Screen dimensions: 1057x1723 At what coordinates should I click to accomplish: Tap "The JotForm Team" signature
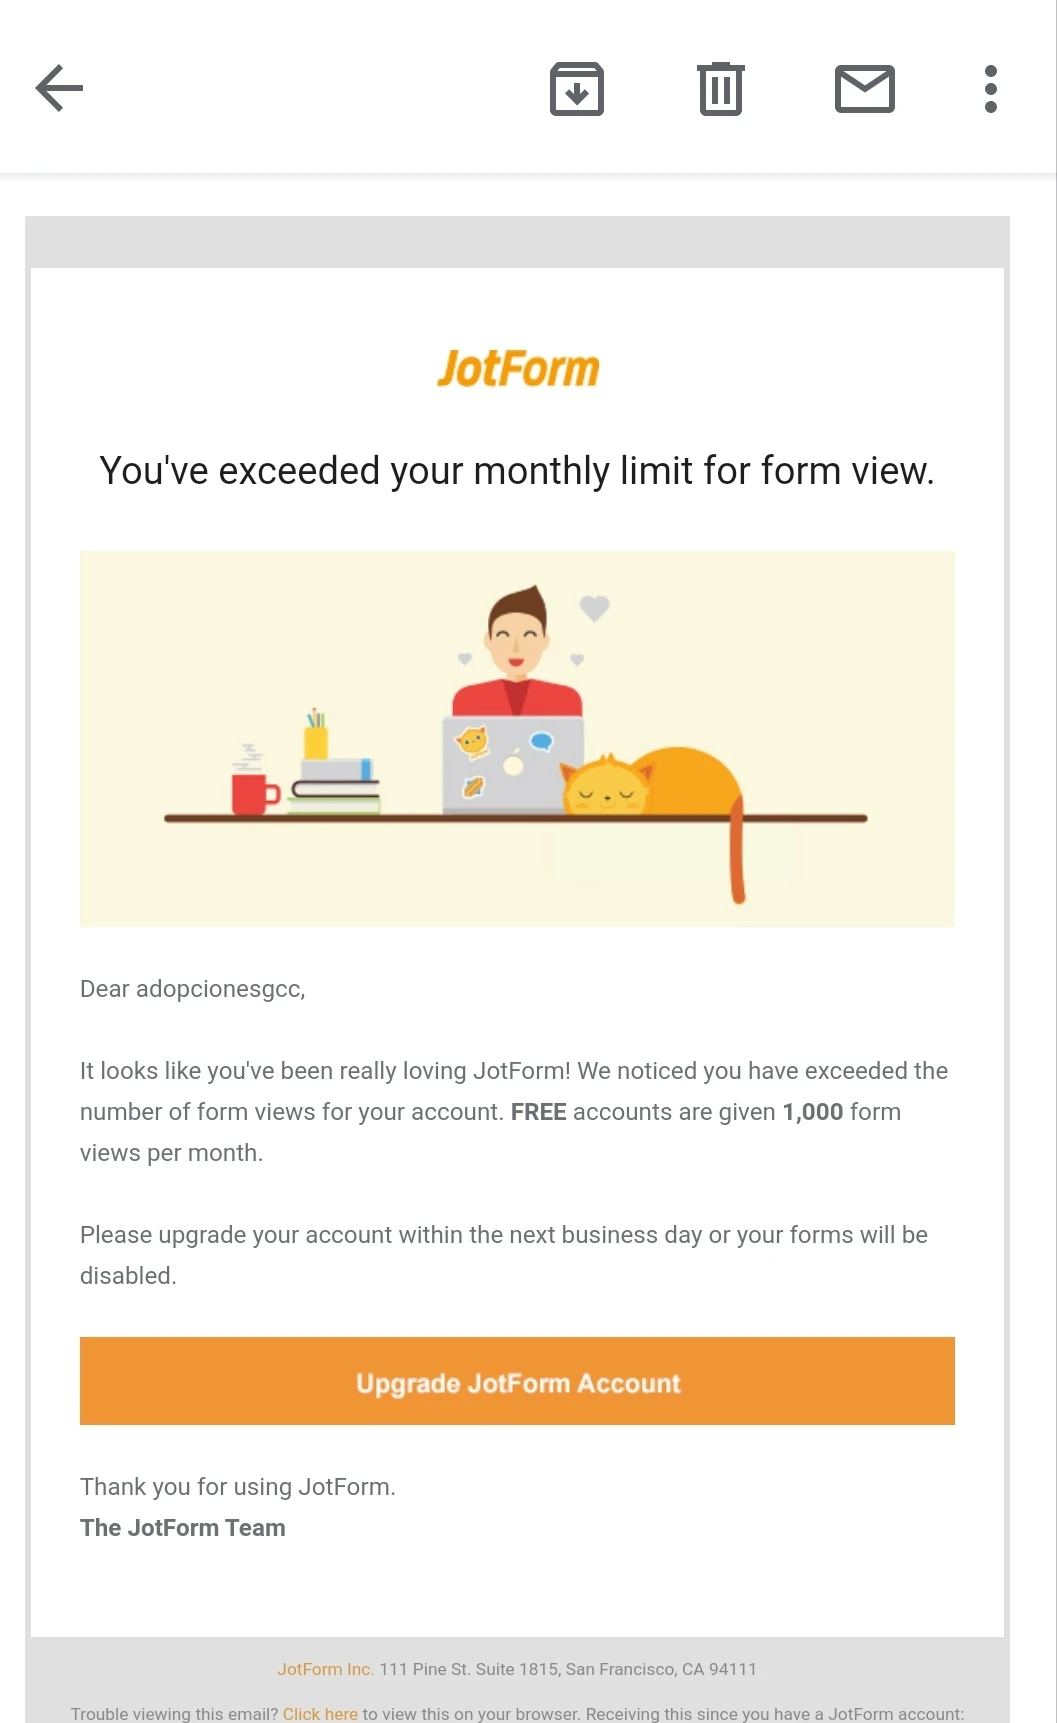182,1527
